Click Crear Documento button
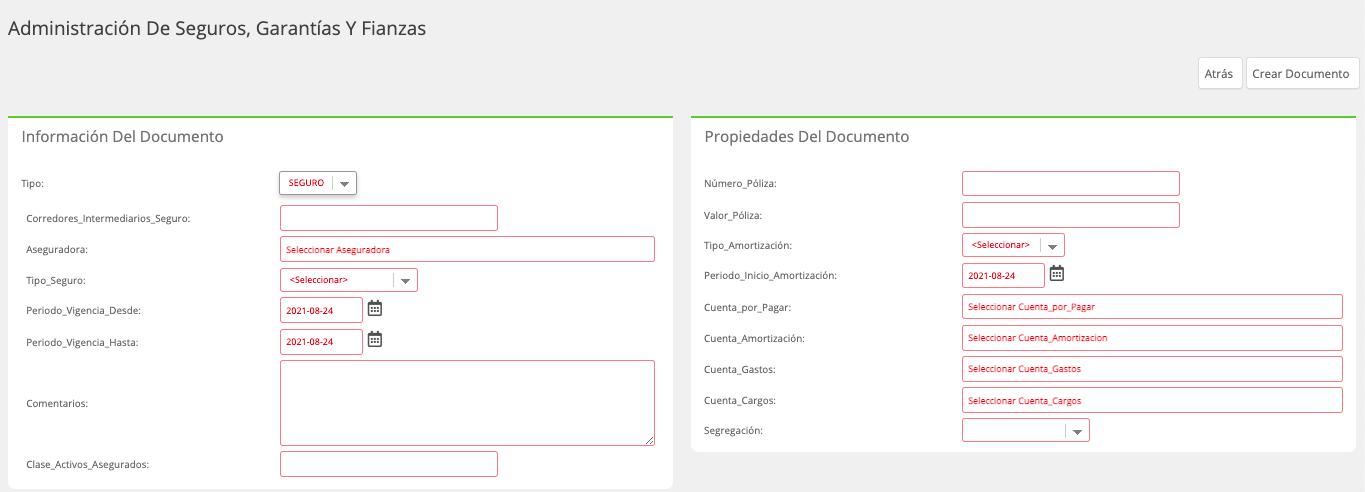This screenshot has height=492, width=1365. click(x=1301, y=74)
